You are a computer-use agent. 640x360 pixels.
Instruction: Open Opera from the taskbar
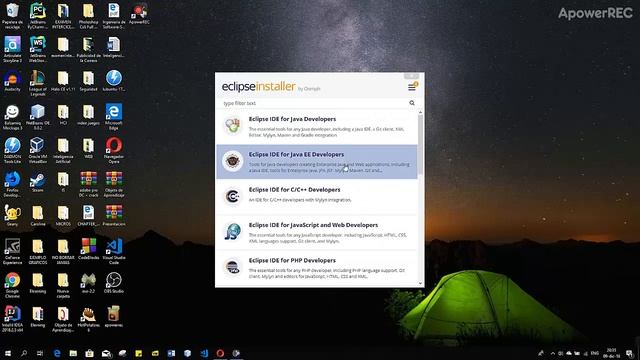click(220, 353)
